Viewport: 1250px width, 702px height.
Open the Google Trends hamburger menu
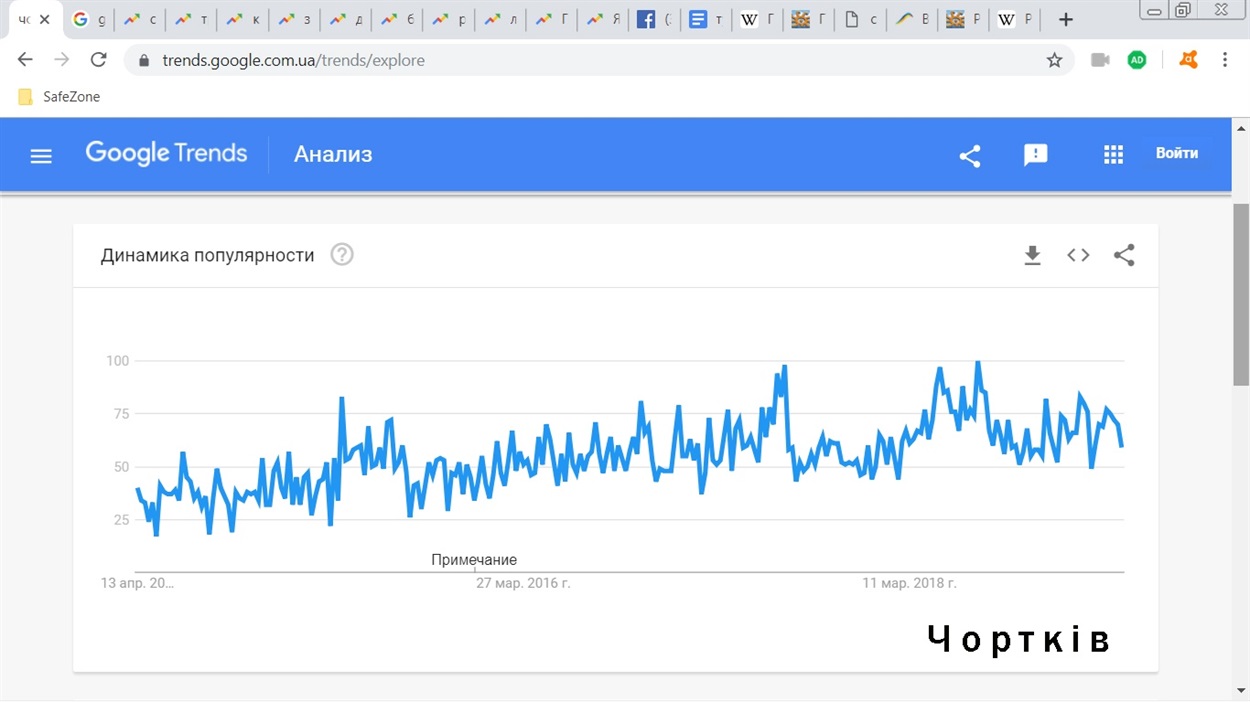[41, 155]
